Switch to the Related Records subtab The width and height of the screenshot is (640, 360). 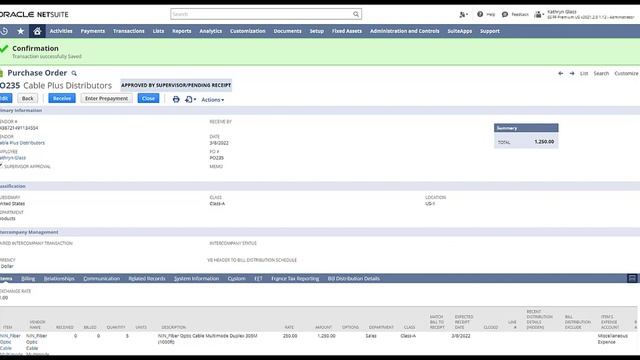[147, 278]
